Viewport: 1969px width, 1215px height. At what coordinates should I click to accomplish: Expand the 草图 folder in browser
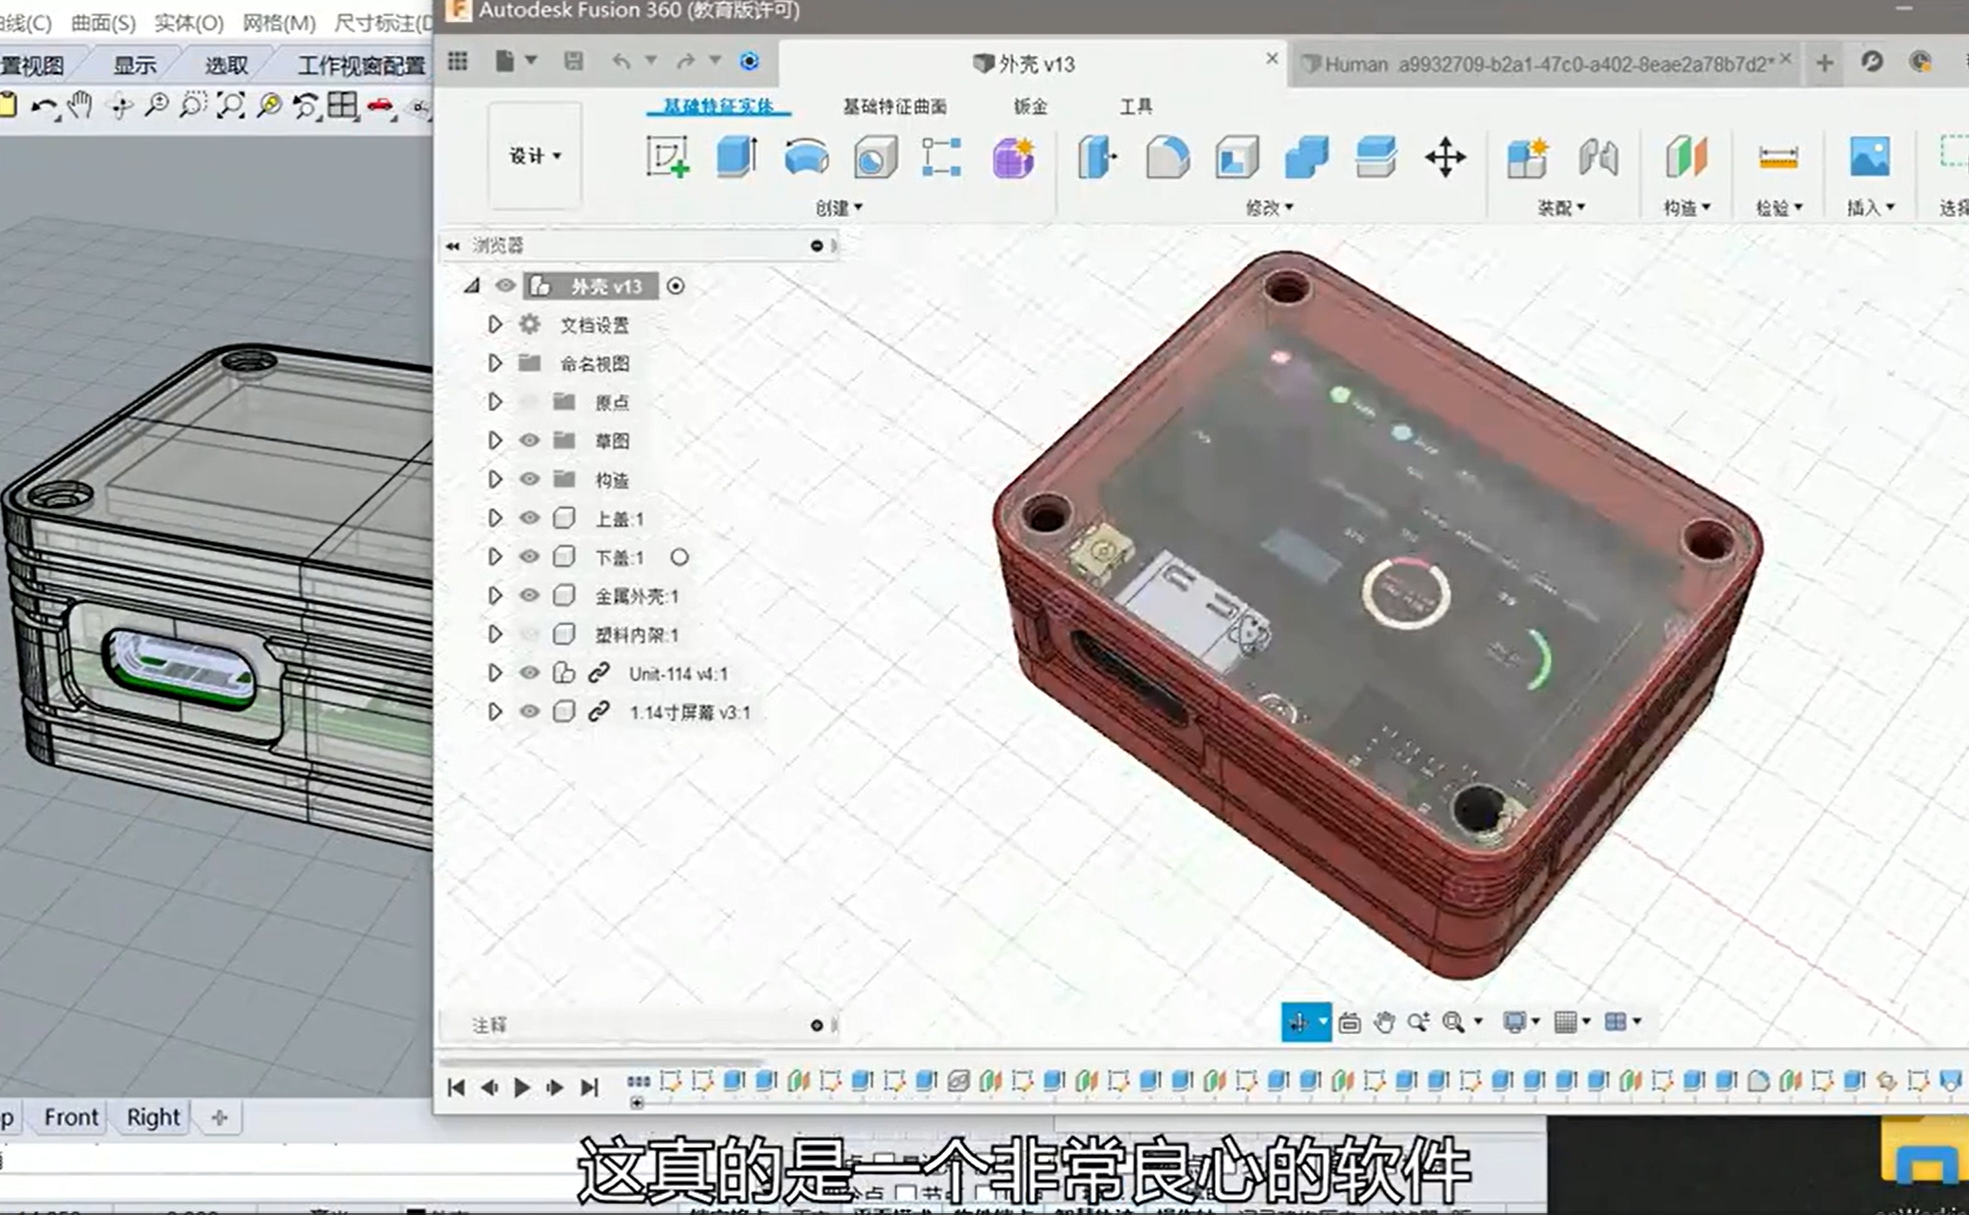click(x=495, y=441)
